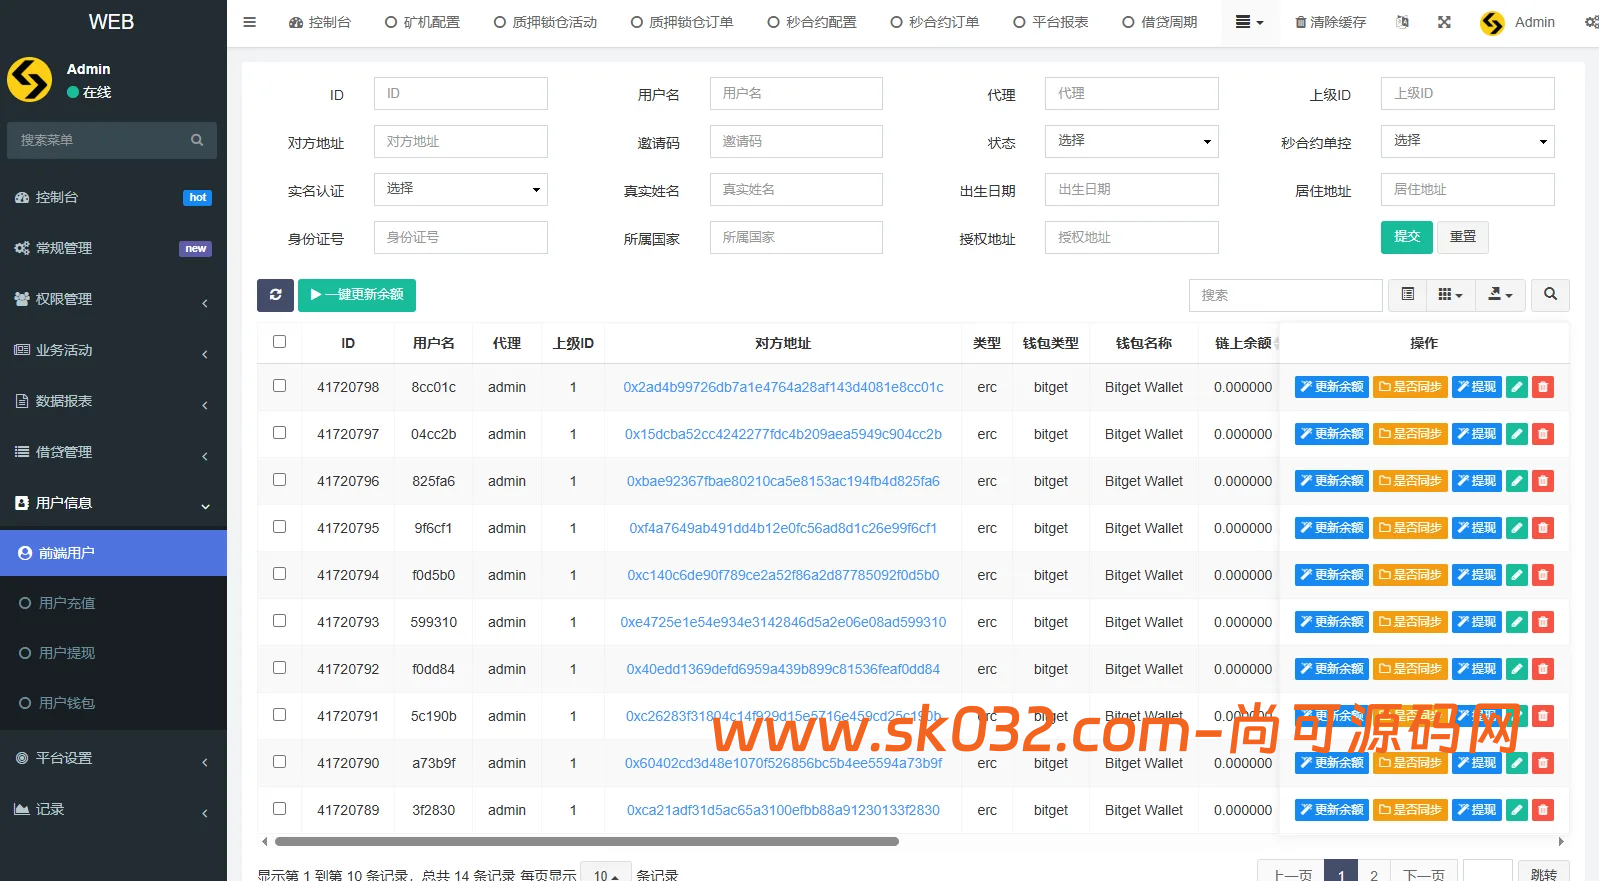
Task: Toggle the sidebar with the hamburger icon
Action: point(249,22)
